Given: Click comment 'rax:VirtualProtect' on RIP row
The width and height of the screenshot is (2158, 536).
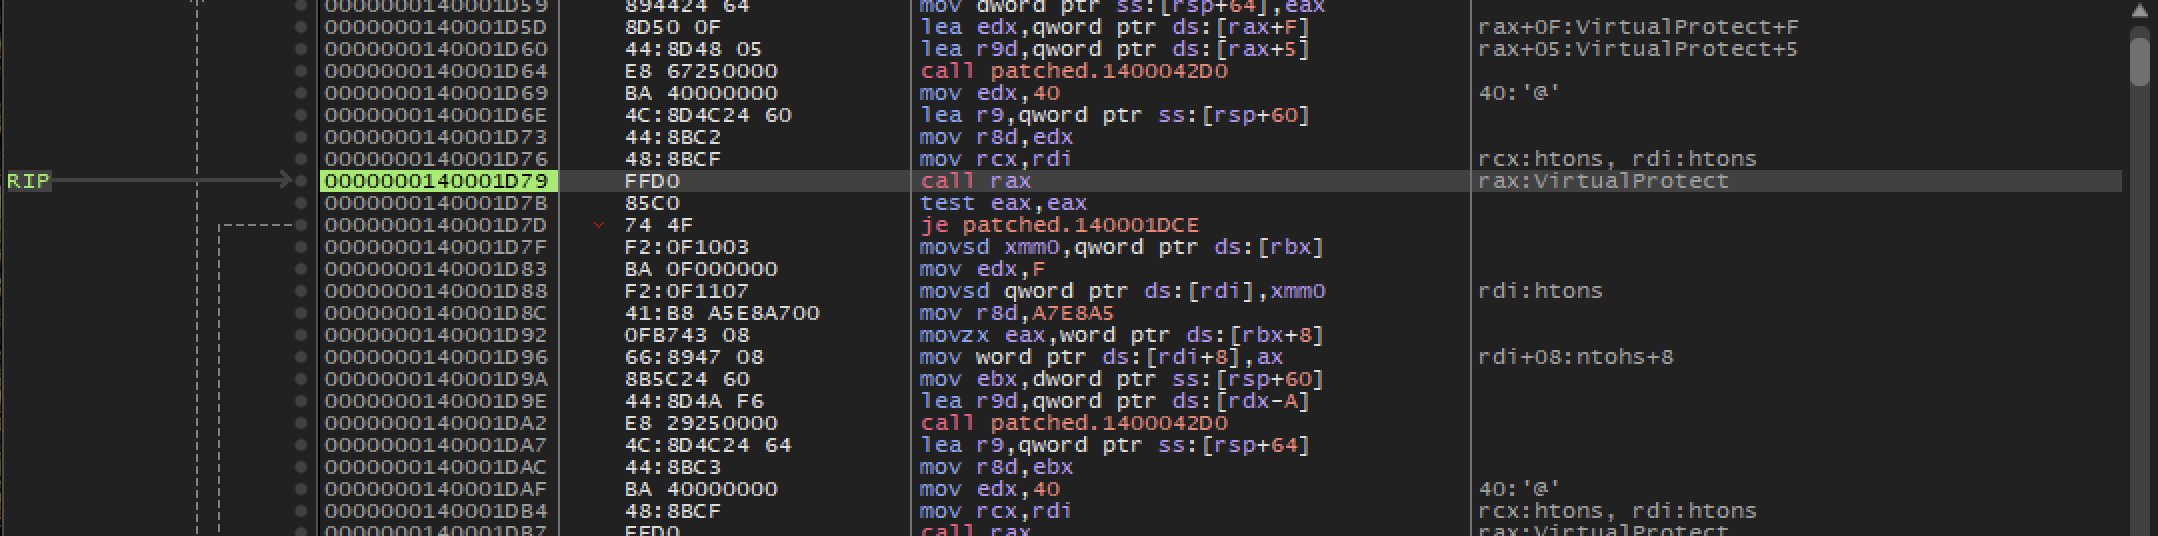Looking at the screenshot, I should point(1603,181).
